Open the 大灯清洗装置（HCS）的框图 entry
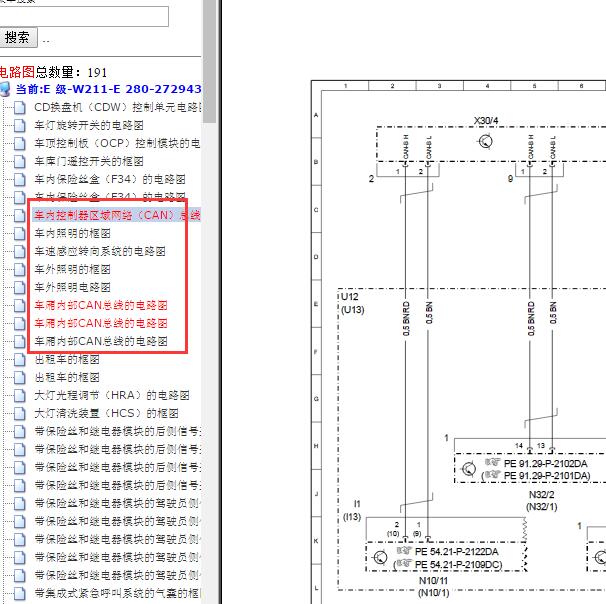606x604 pixels. [x=106, y=413]
